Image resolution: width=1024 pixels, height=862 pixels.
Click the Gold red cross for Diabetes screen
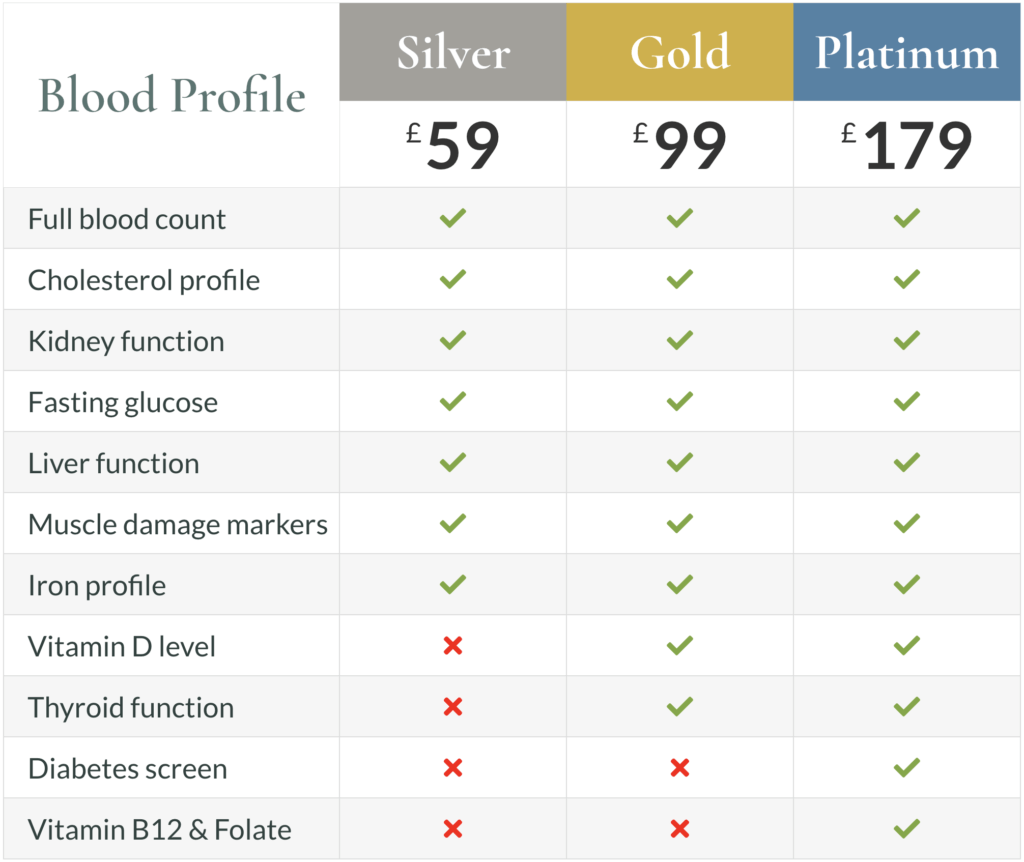pos(680,768)
